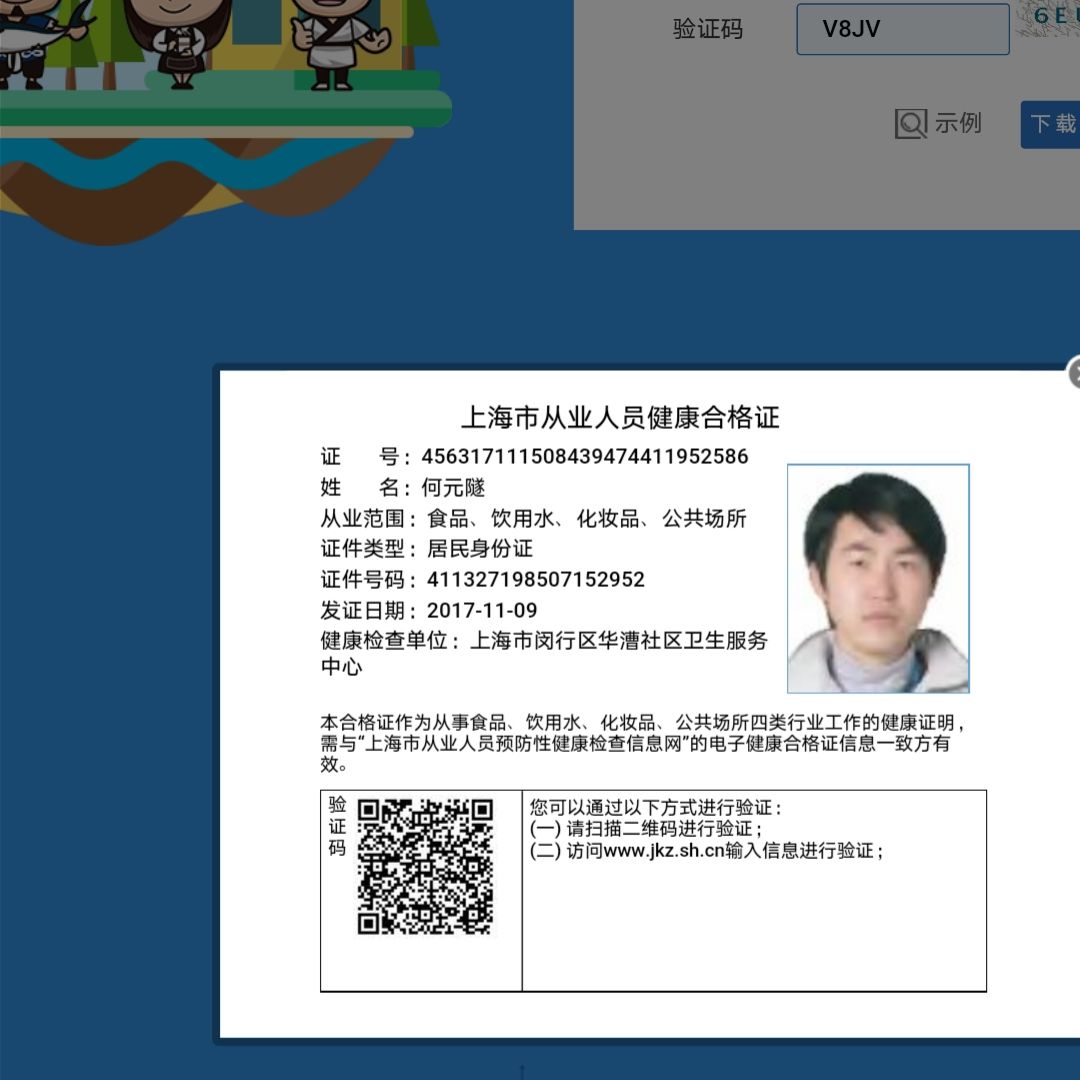Open the 示例 example link
Image resolution: width=1080 pixels, height=1080 pixels.
(x=957, y=123)
